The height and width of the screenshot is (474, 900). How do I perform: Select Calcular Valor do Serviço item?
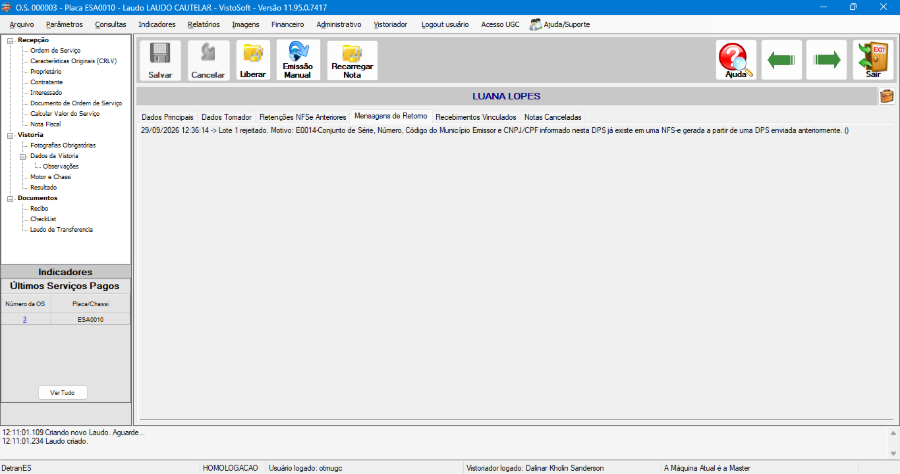coord(65,114)
